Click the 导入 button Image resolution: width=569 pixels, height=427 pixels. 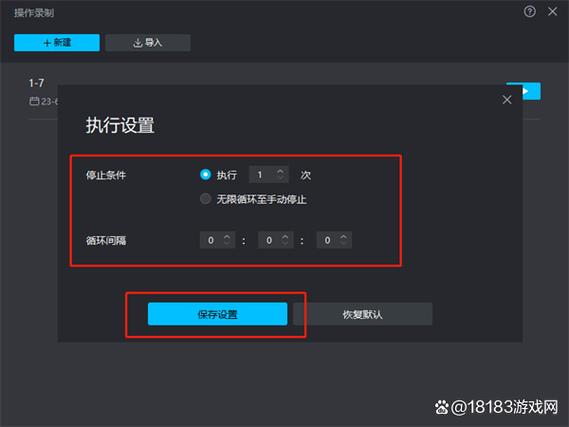pyautogui.click(x=148, y=43)
